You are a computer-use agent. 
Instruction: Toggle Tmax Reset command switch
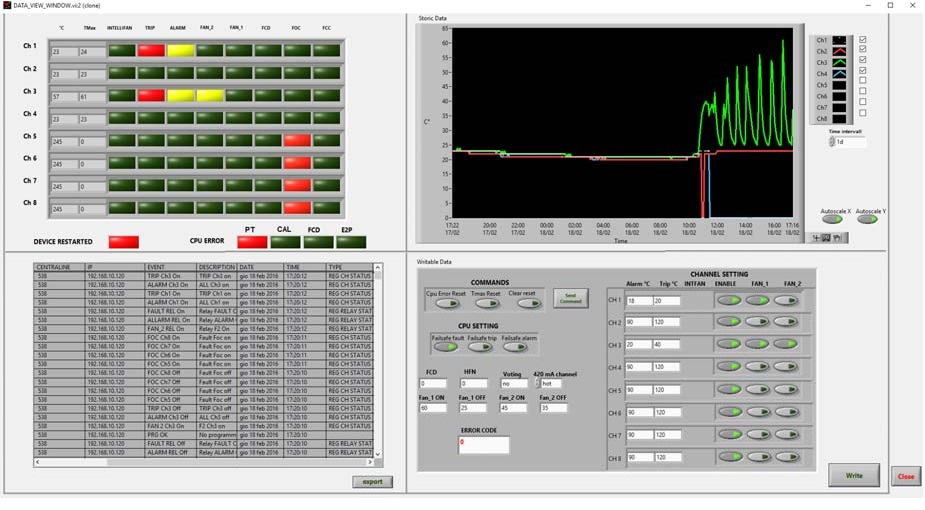coord(487,304)
